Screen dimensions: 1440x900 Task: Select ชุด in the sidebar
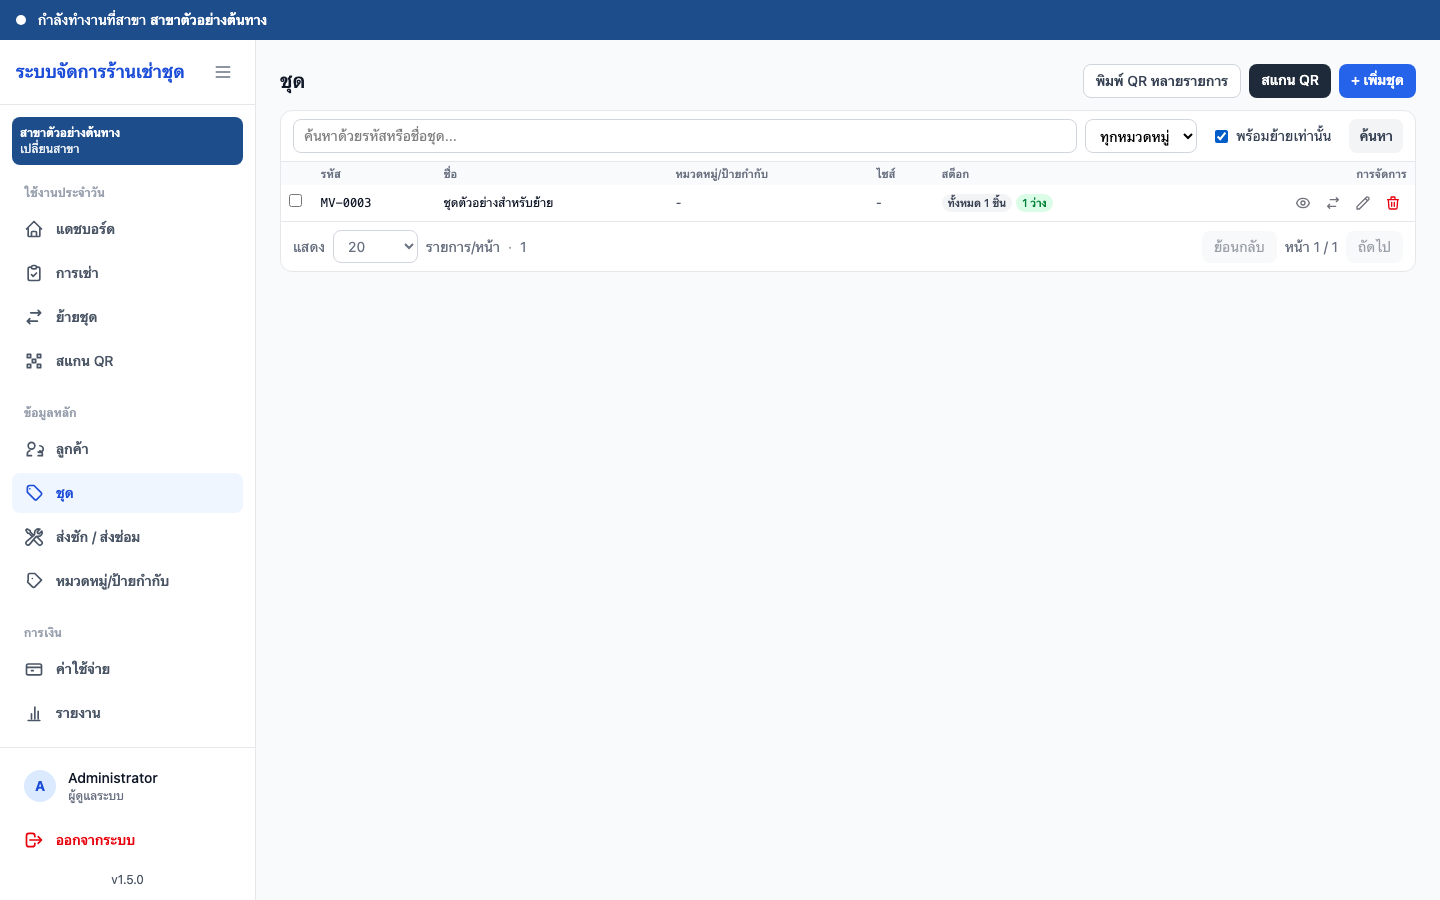point(127,493)
